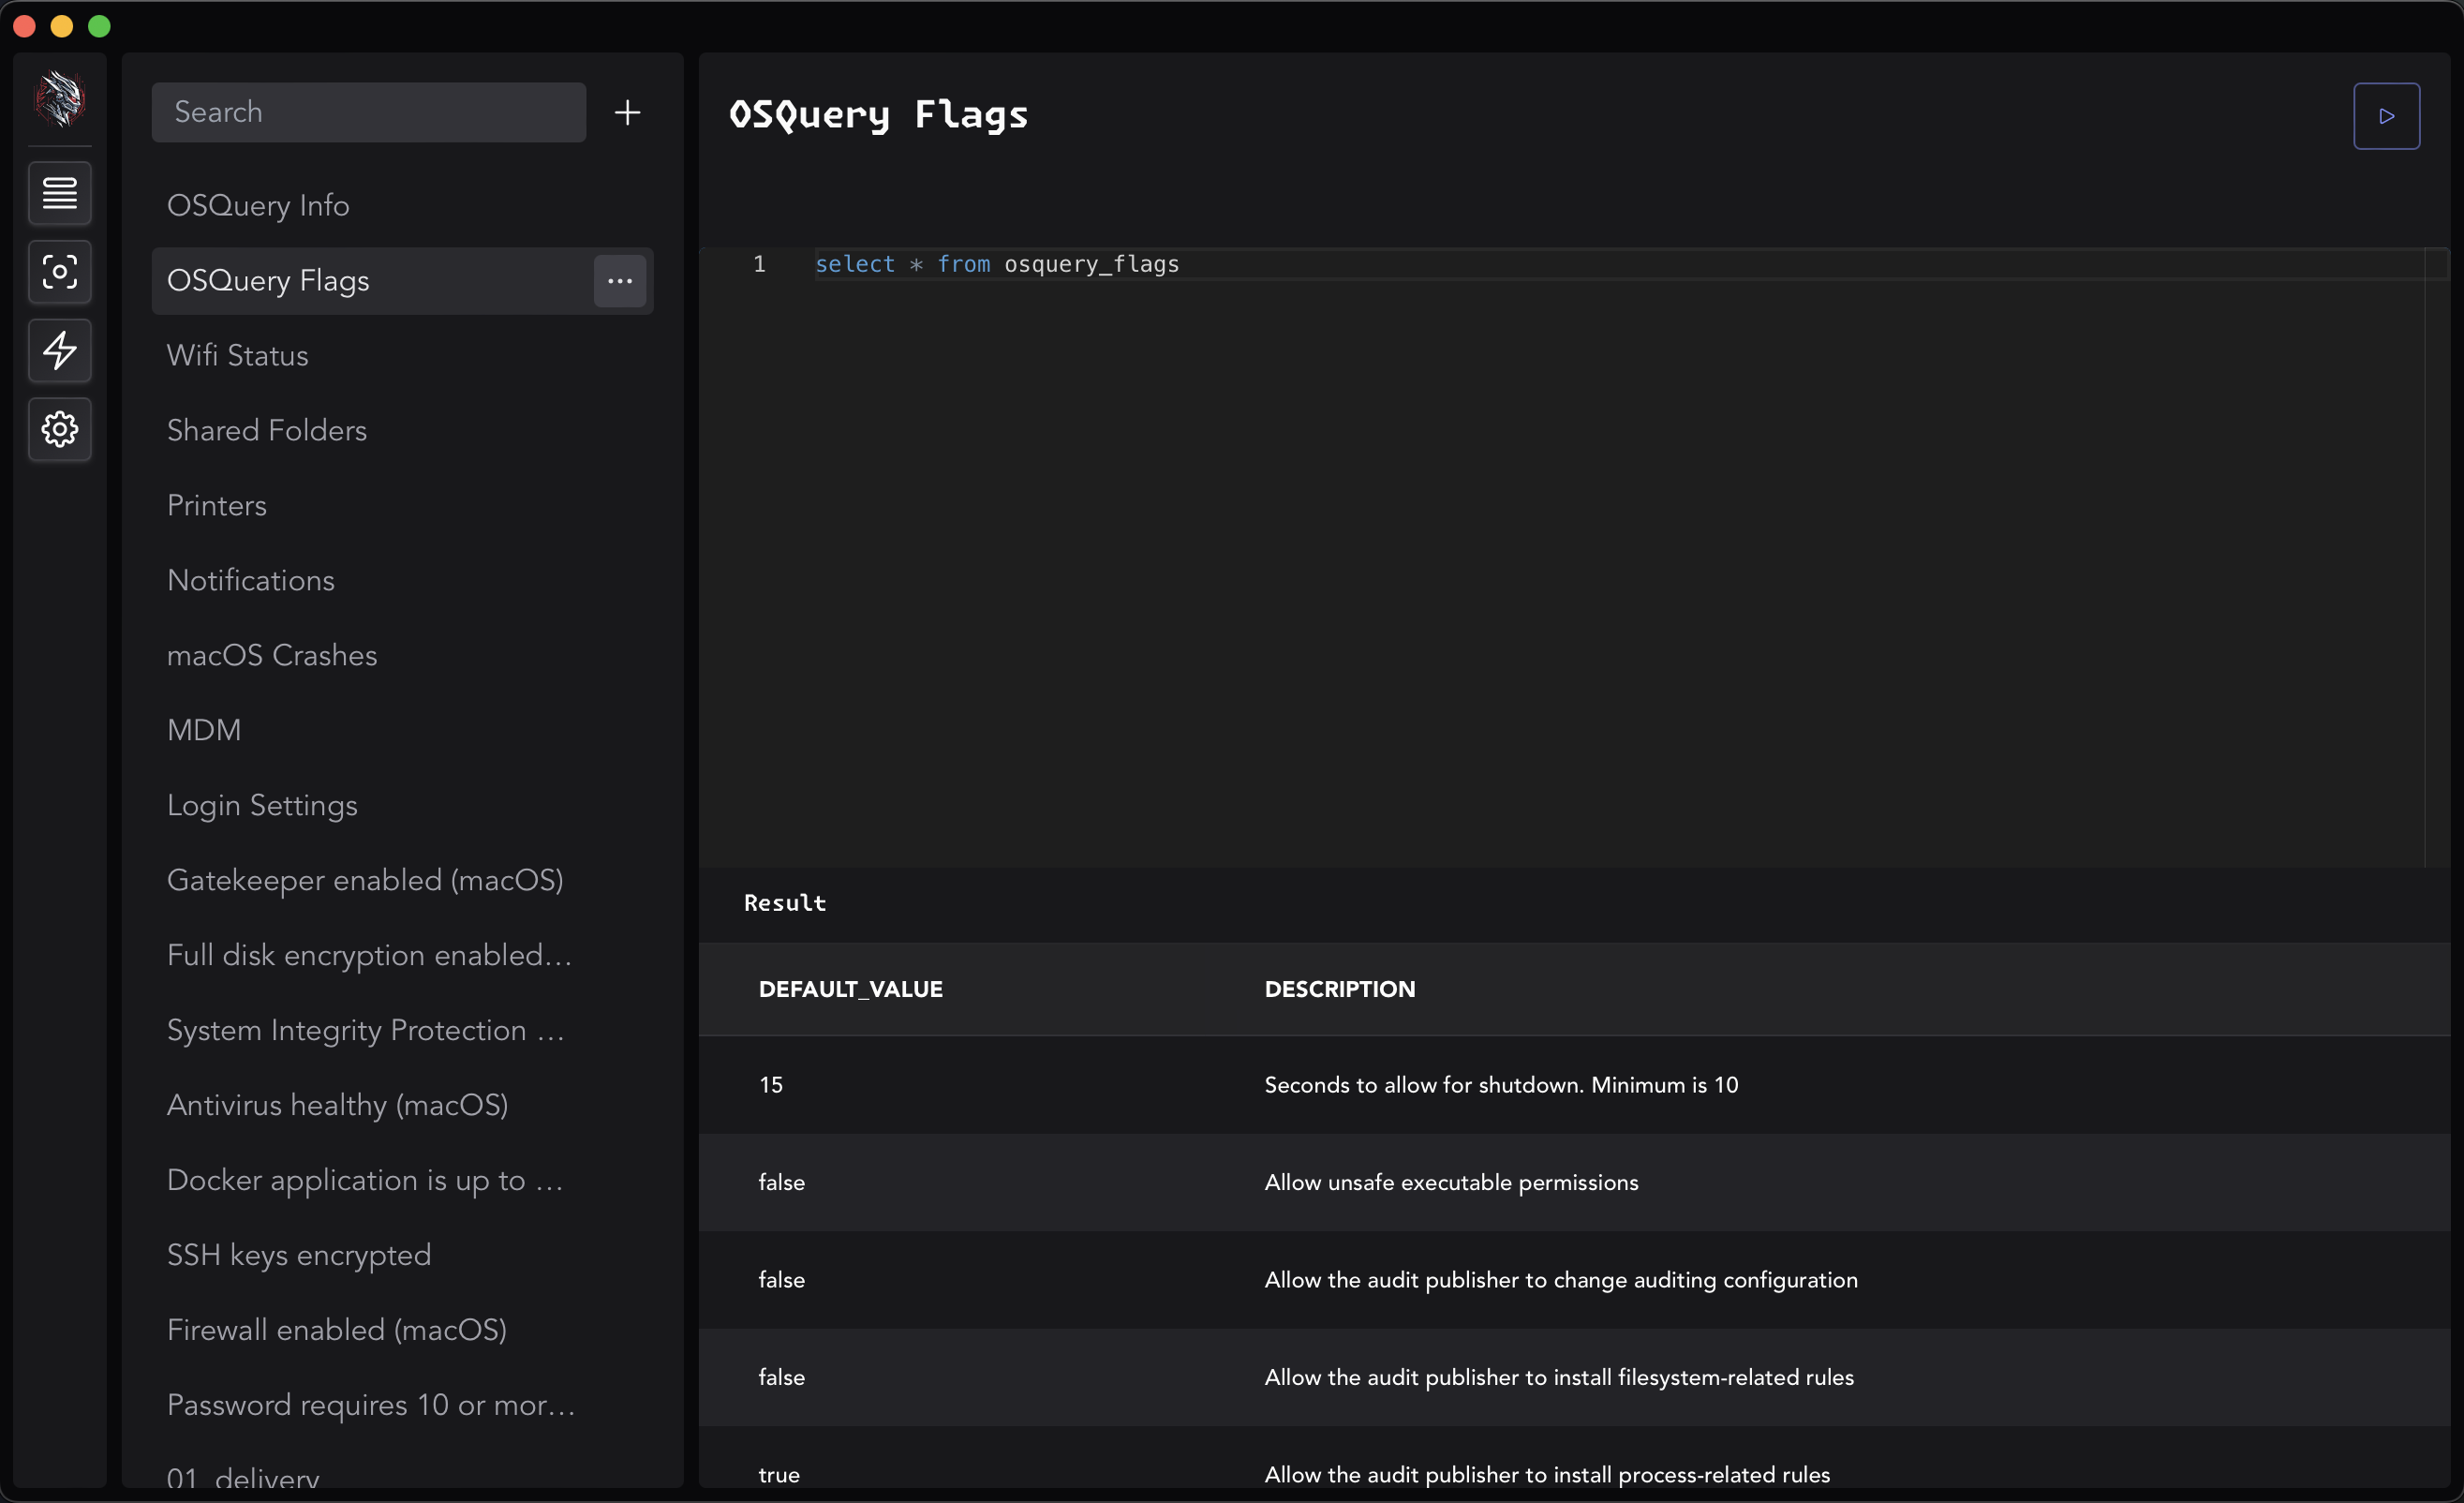Expand the MDM sidebar item
Image resolution: width=2464 pixels, height=1503 pixels.
pyautogui.click(x=202, y=730)
